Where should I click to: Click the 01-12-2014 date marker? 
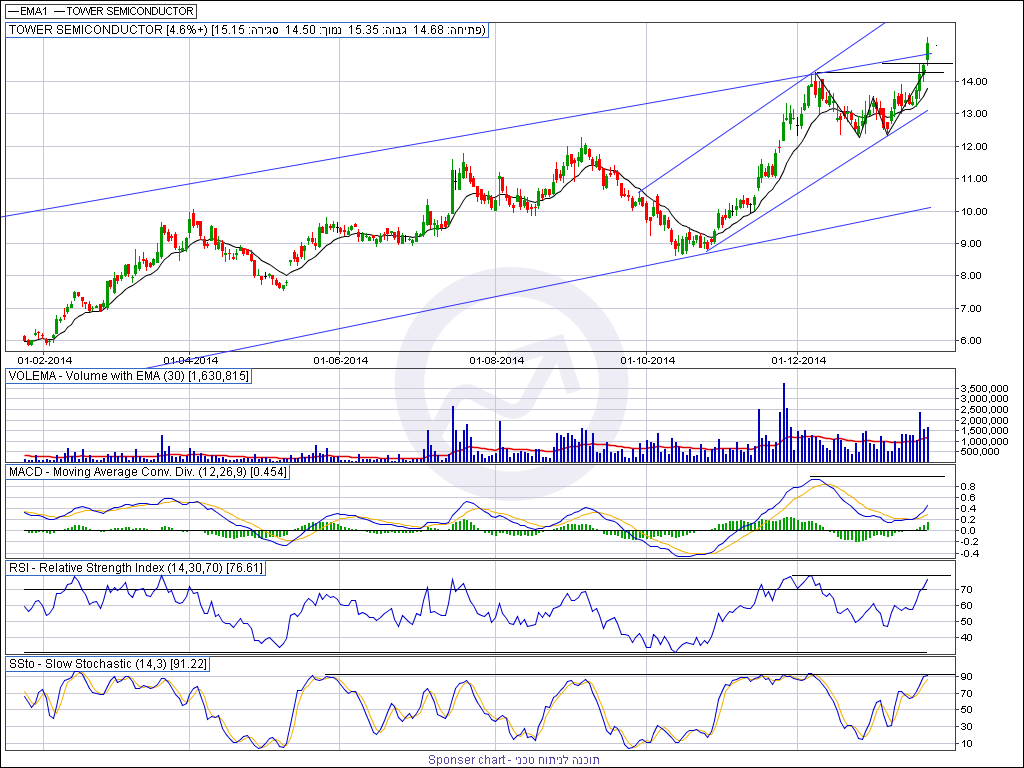tap(797, 359)
